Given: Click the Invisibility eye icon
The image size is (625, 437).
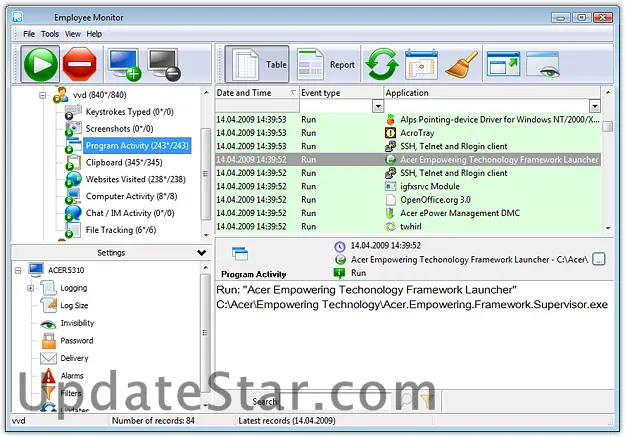Looking at the screenshot, I should coord(48,324).
